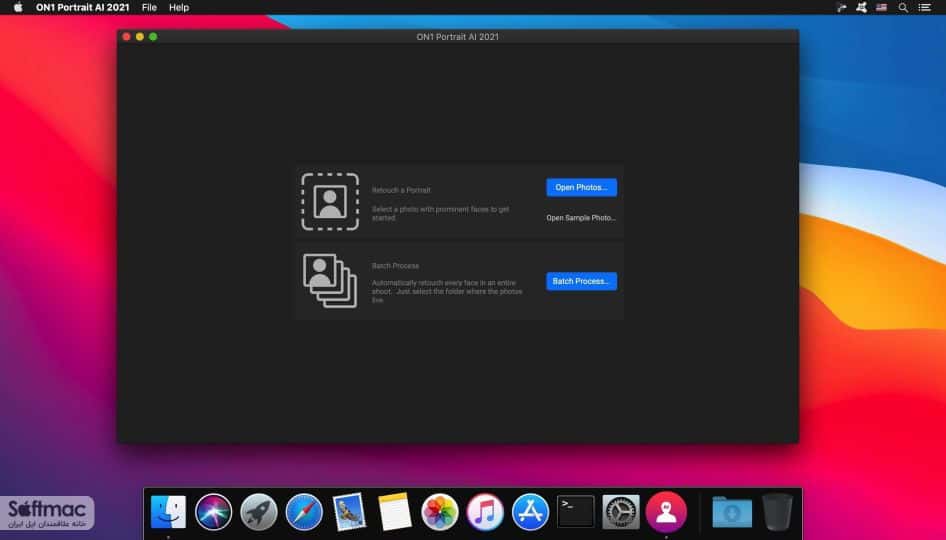Launch Siri from the dock

[214, 512]
